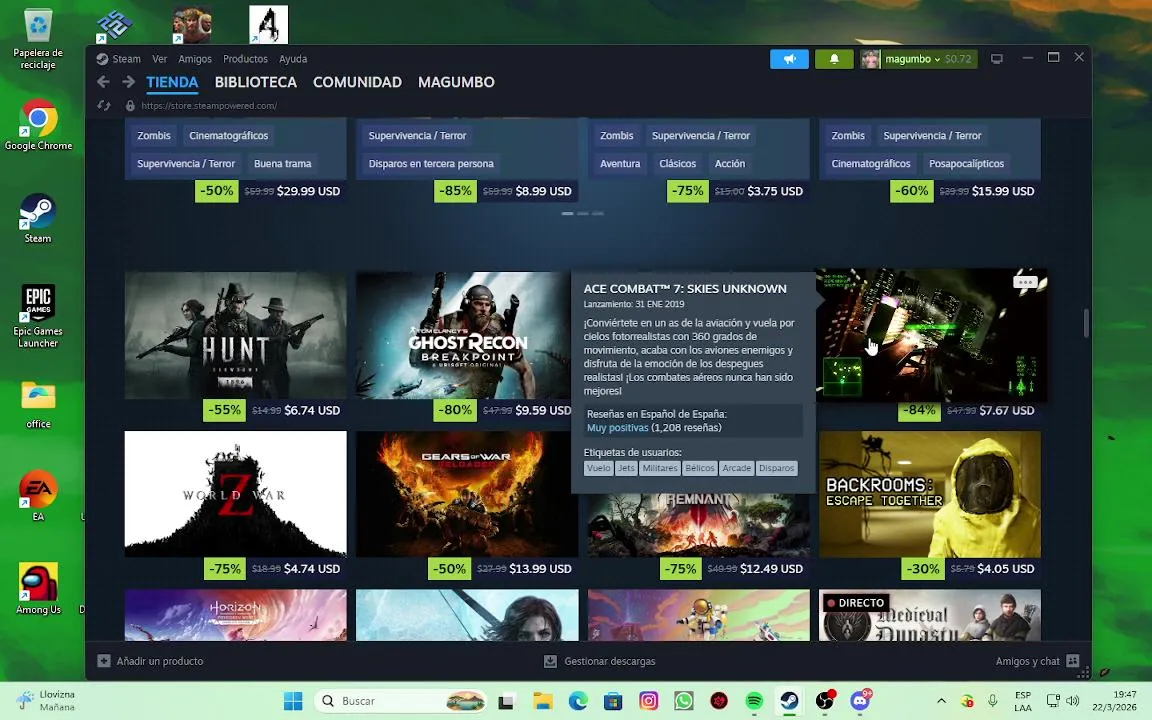The height and width of the screenshot is (720, 1152).
Task: Click the last carousel page dot
Action: click(598, 213)
